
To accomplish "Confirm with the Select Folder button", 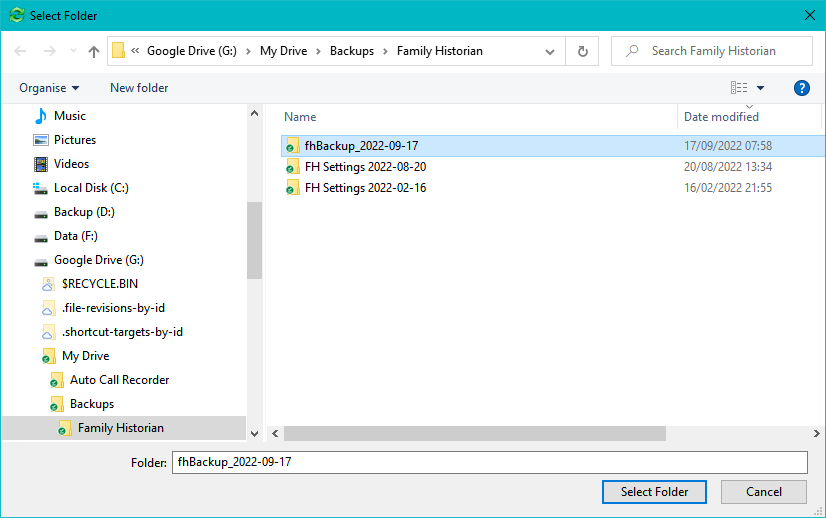I will 654,492.
